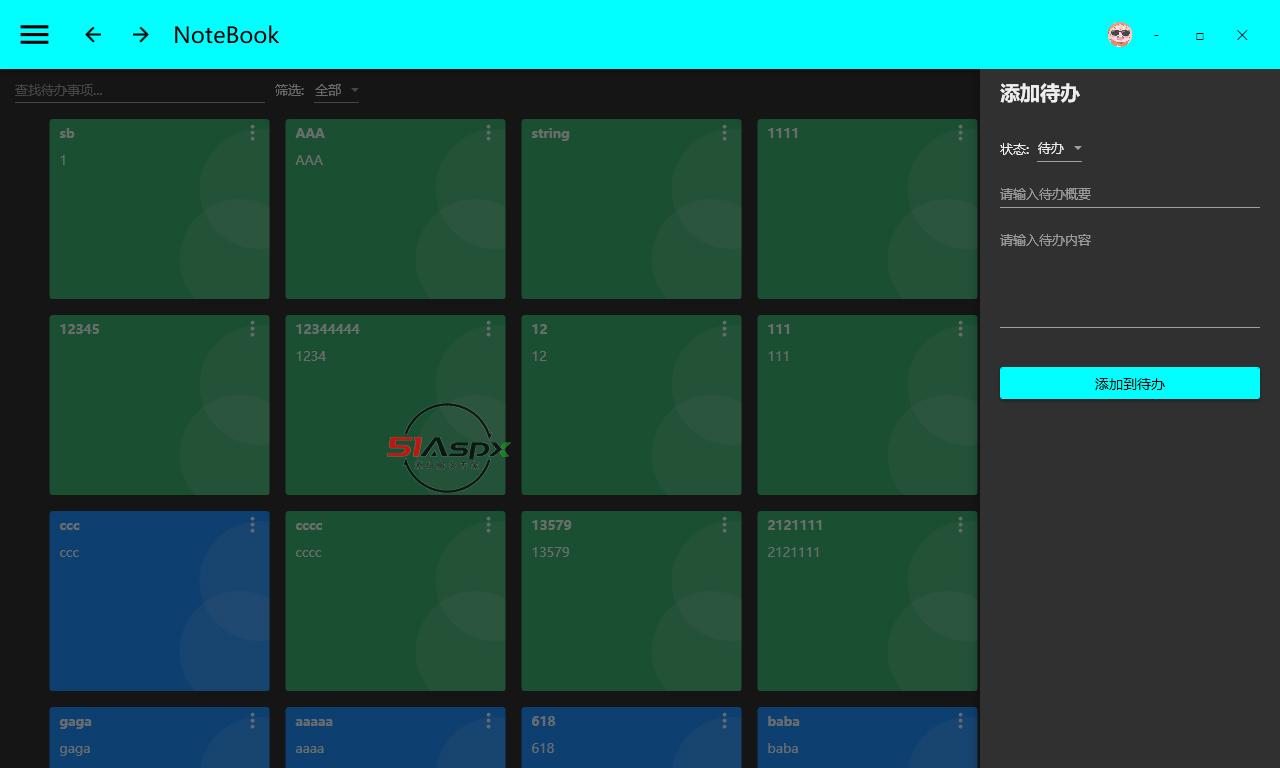Click the NoteBook app title

click(226, 35)
